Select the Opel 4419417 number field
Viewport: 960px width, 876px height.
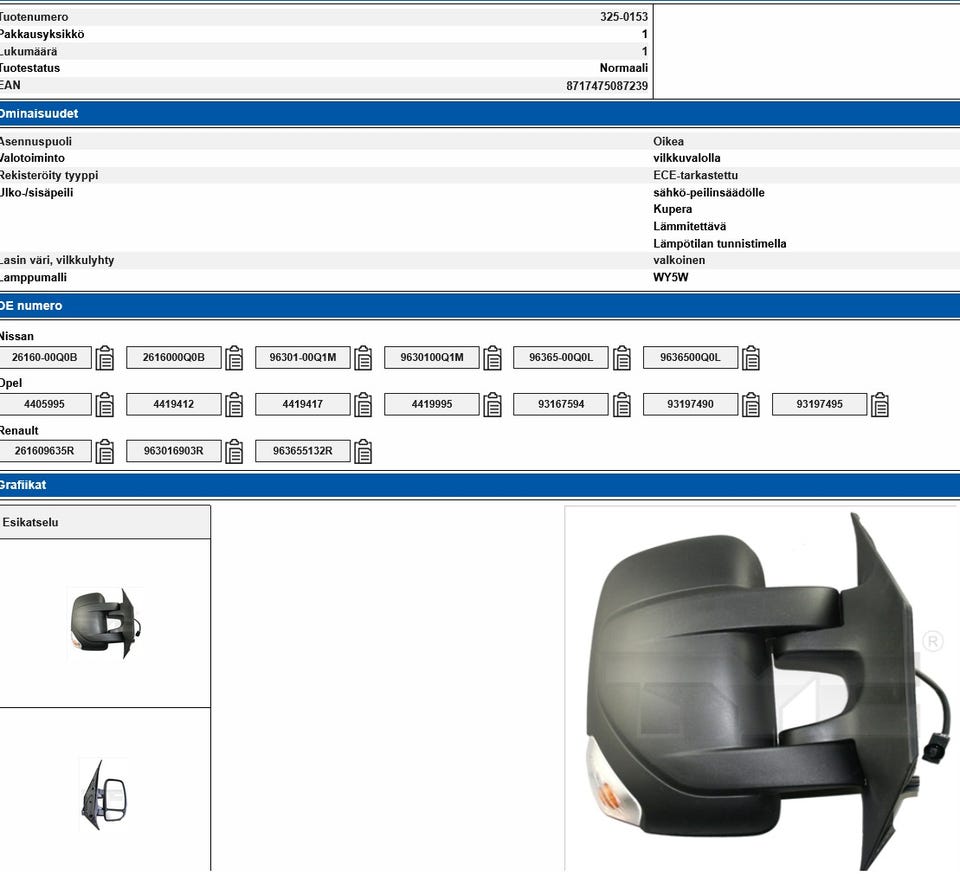303,404
